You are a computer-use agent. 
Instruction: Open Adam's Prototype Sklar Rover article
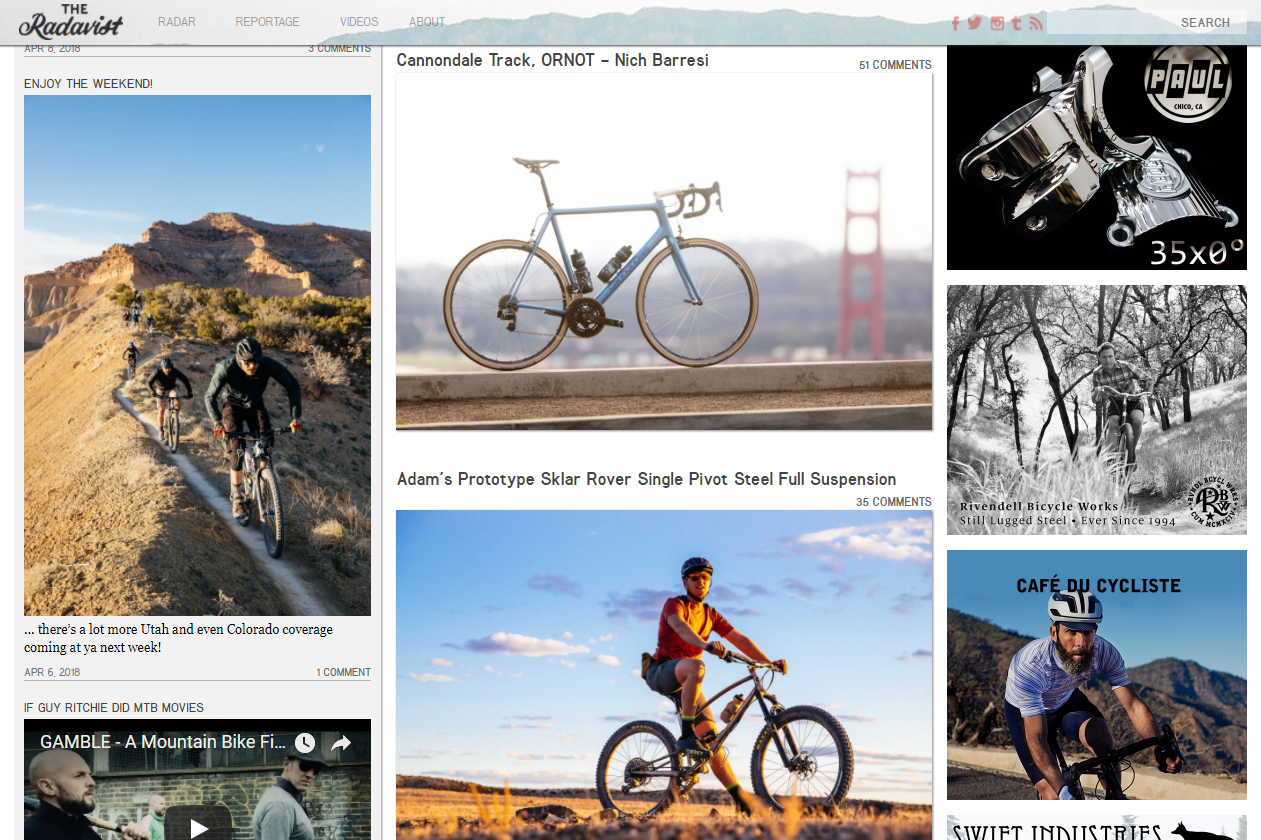(x=646, y=479)
